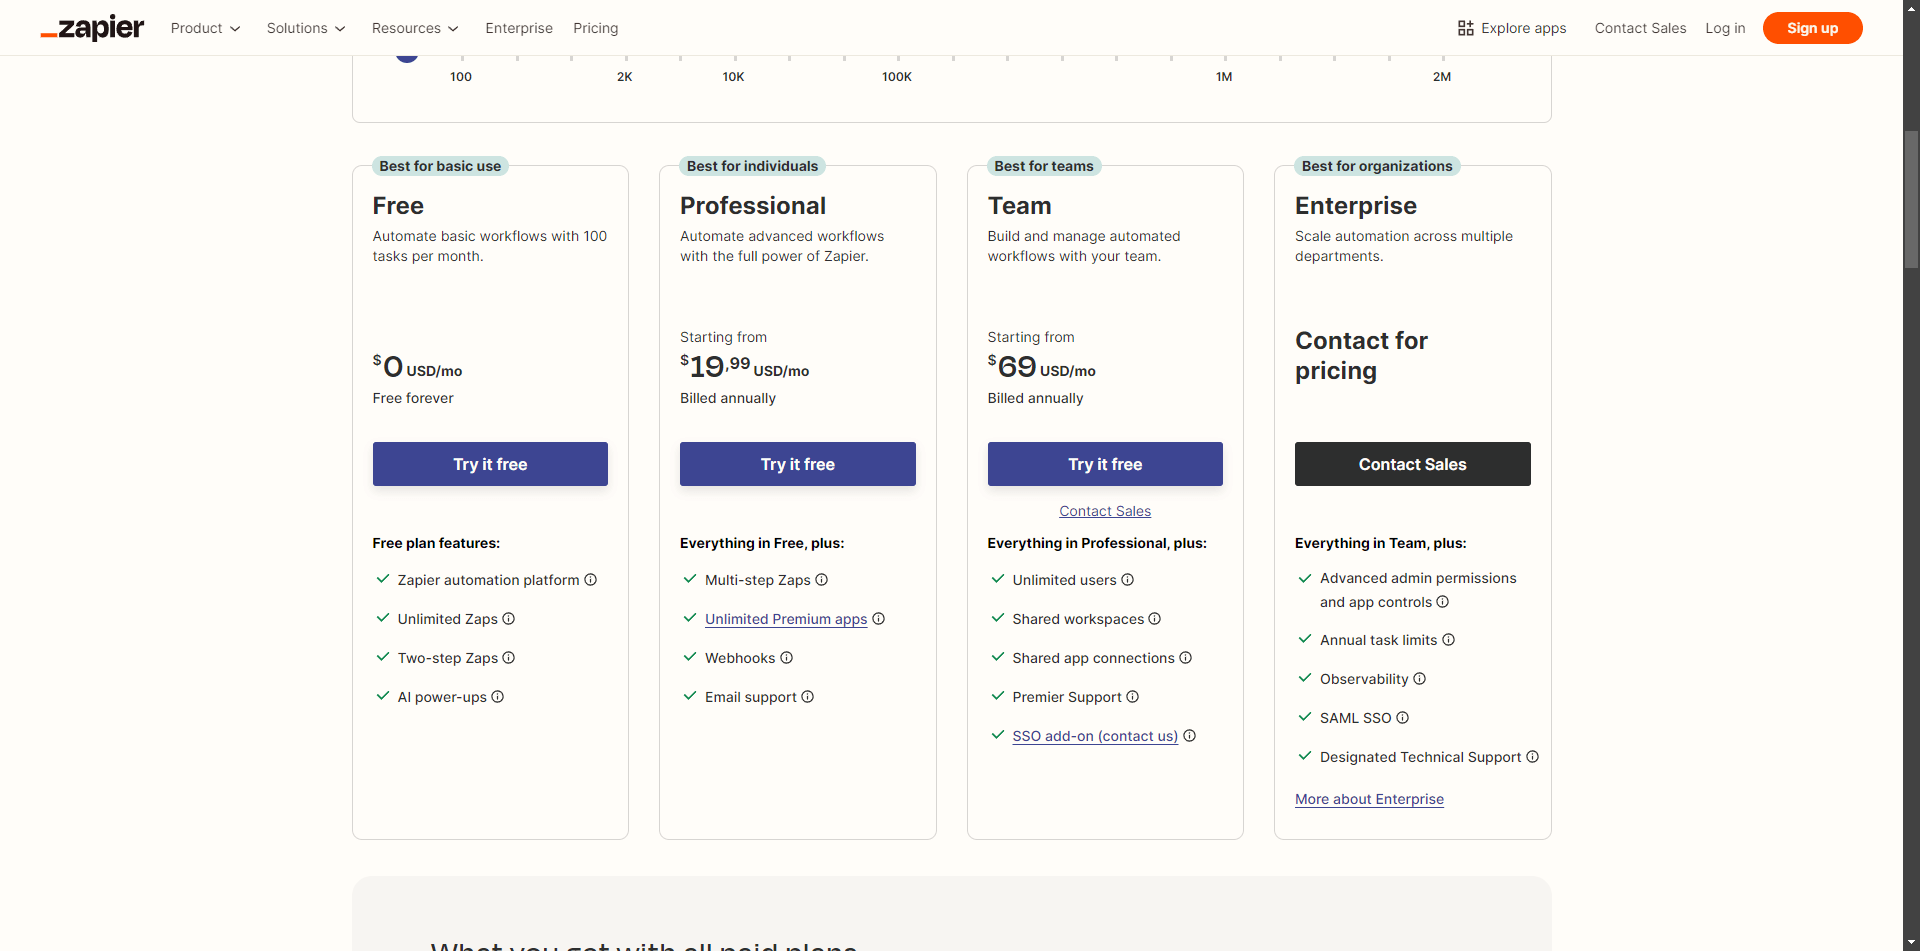Viewport: 1920px width, 951px height.
Task: Click the Enterprise Contact Sales button
Action: [1413, 464]
